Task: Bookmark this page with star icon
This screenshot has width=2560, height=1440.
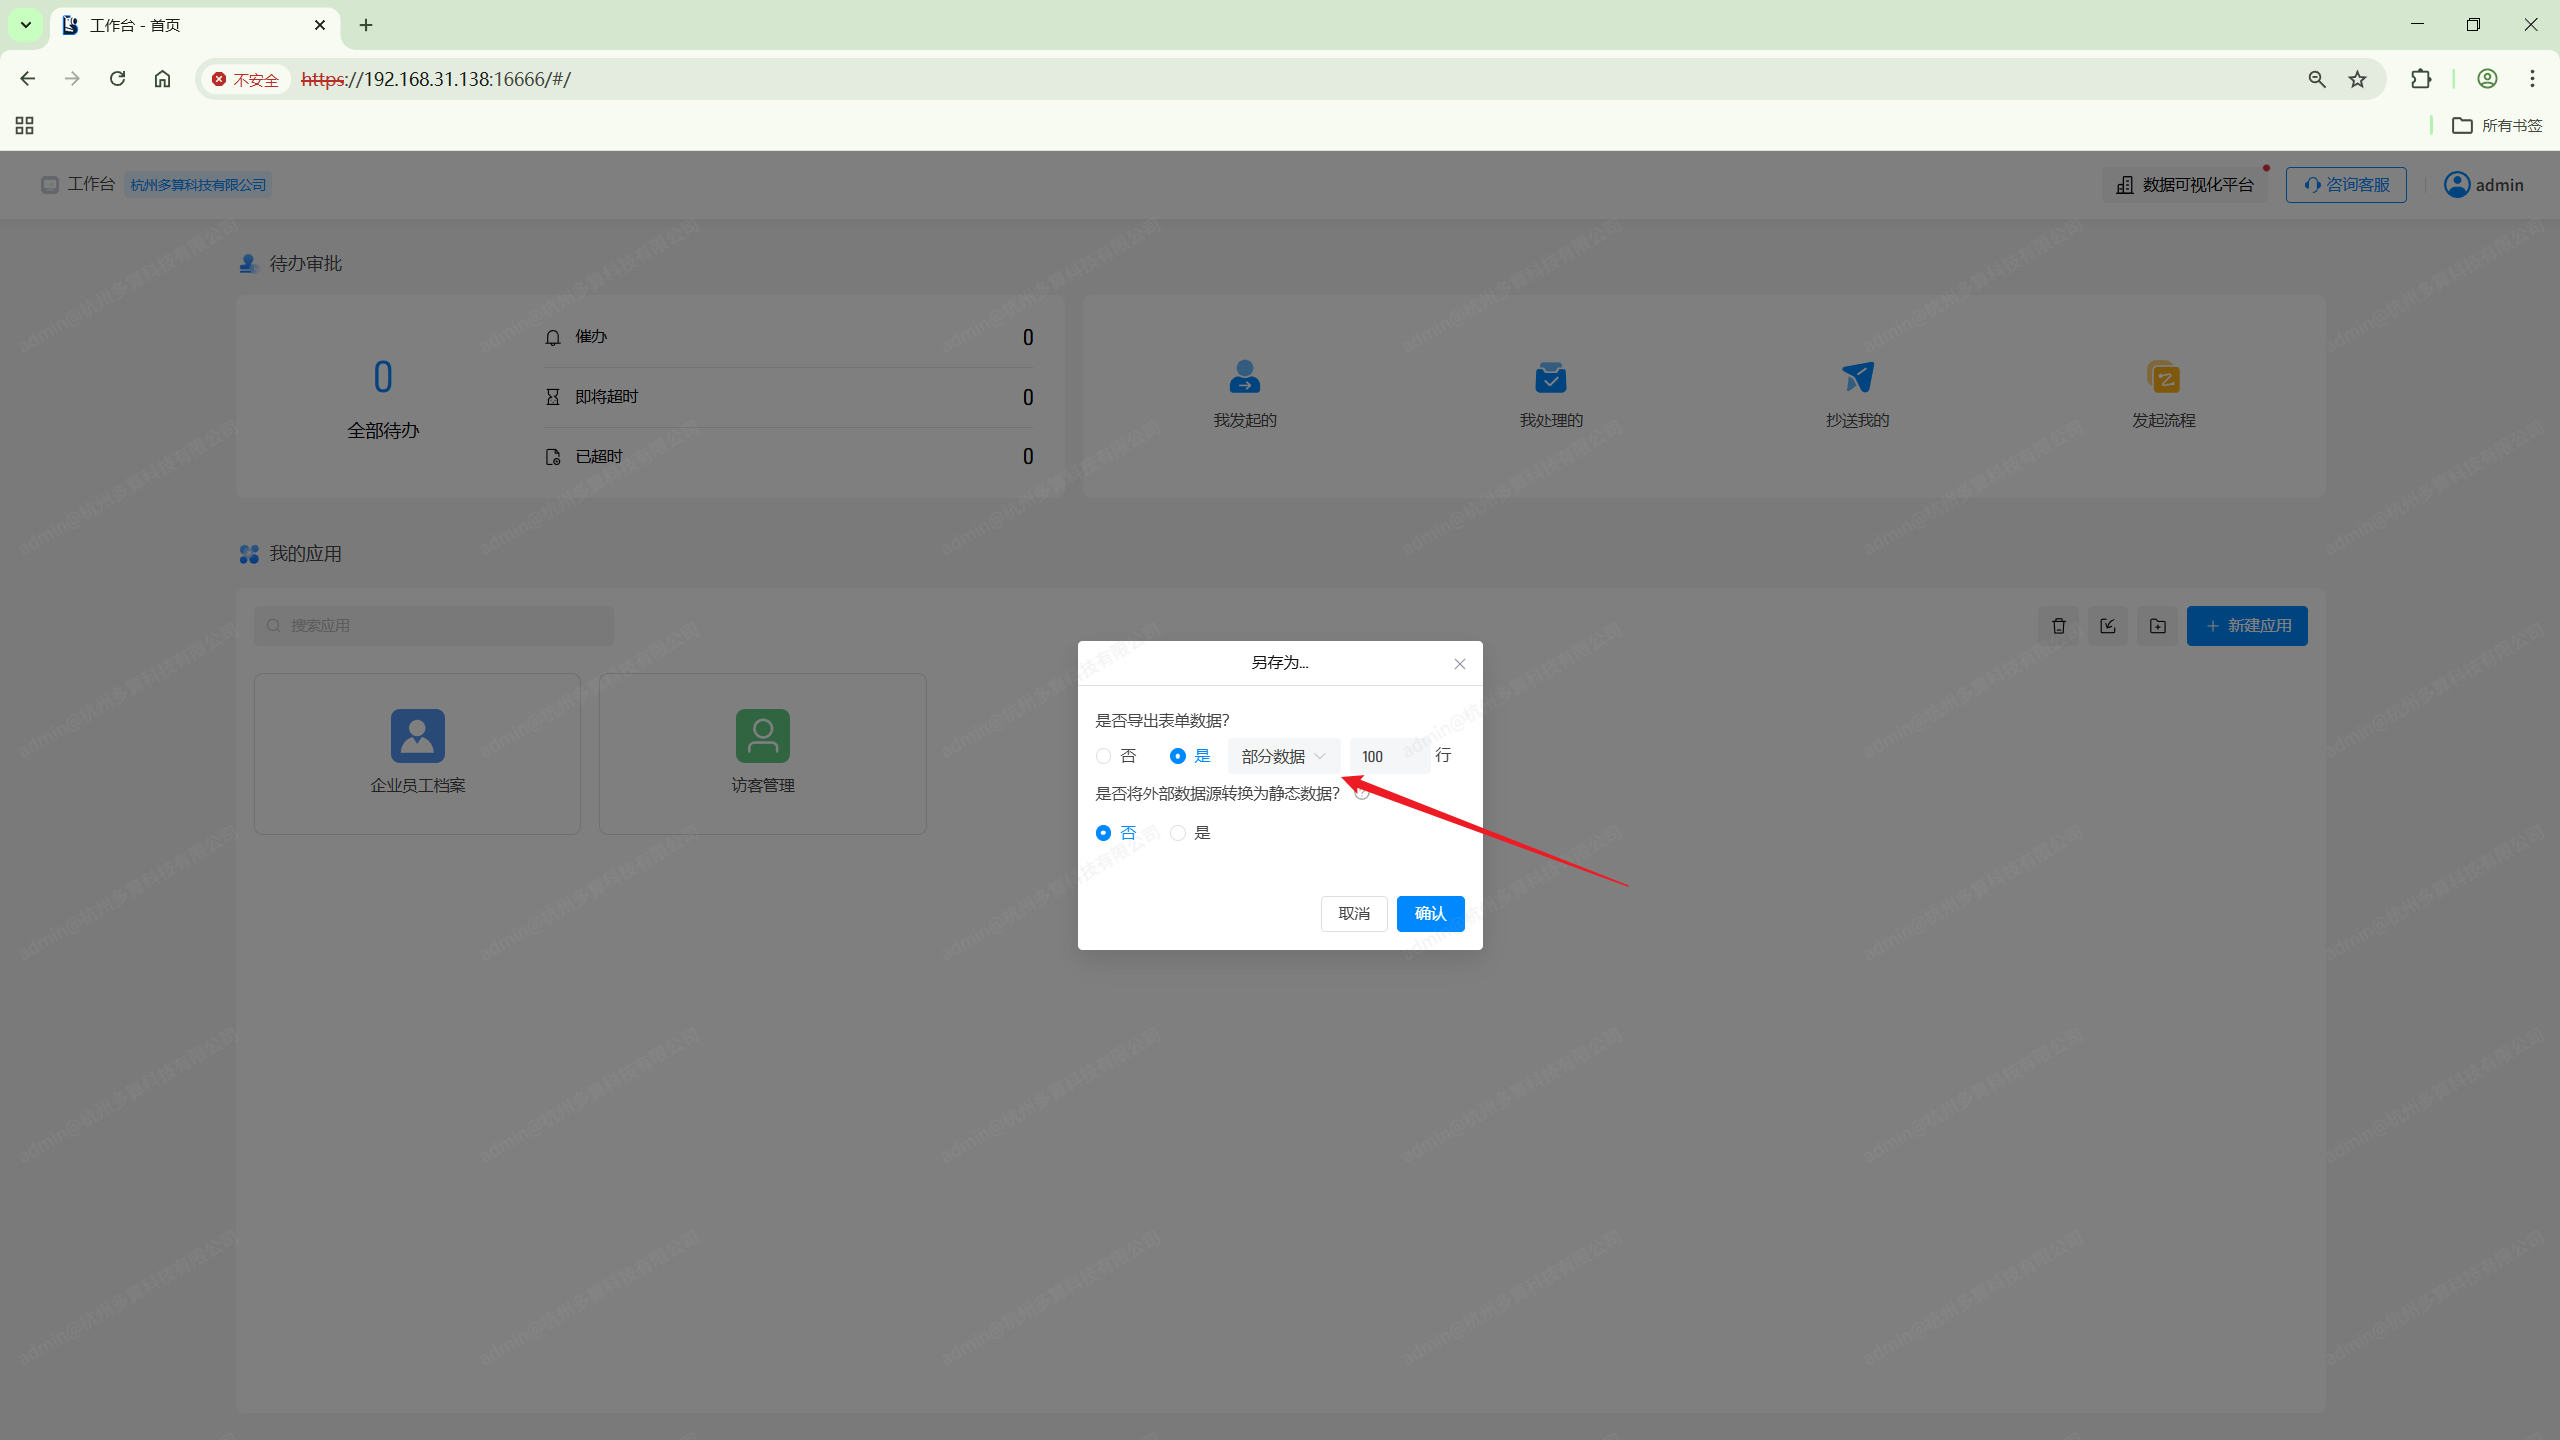Action: [2357, 79]
